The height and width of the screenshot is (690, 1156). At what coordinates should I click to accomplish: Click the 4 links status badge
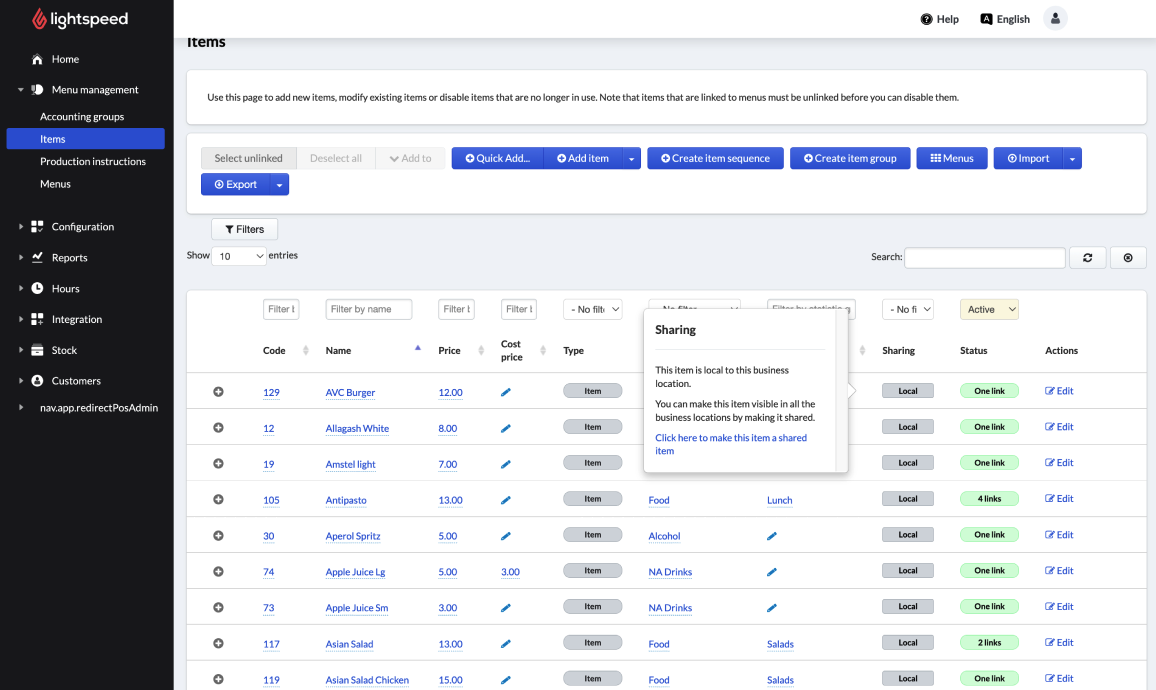tap(989, 499)
